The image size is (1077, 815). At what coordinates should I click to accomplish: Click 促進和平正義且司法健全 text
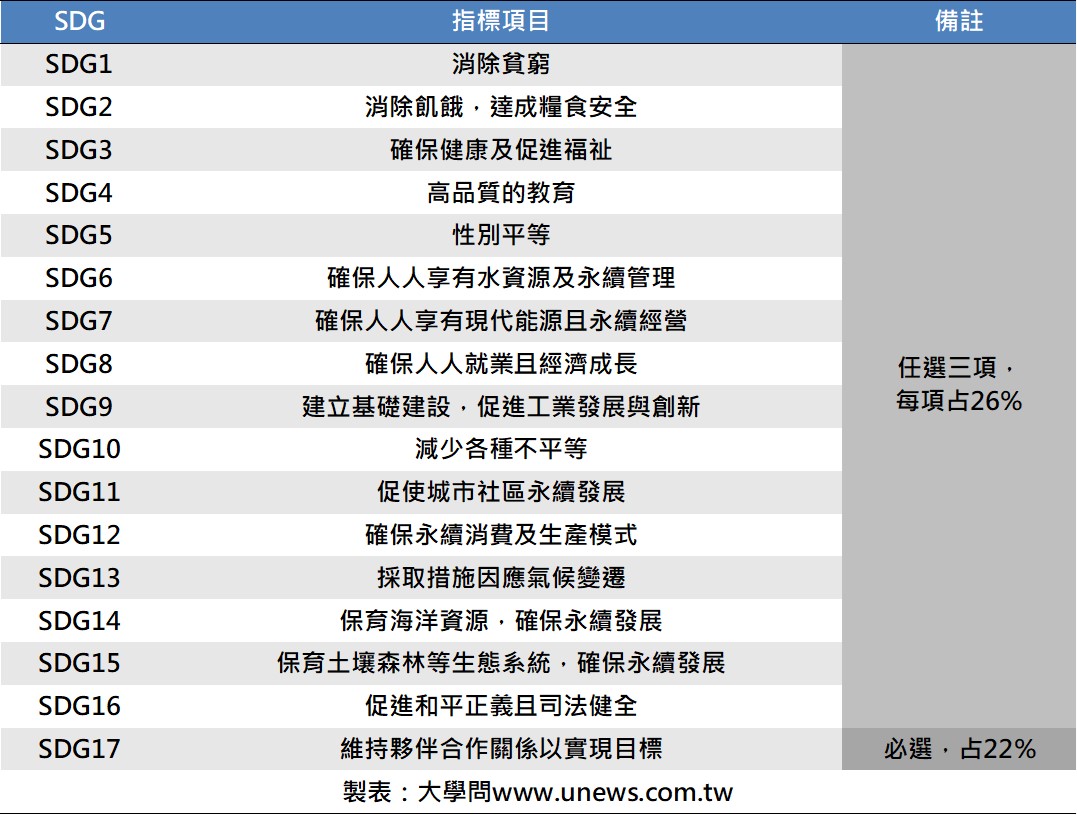click(x=501, y=706)
